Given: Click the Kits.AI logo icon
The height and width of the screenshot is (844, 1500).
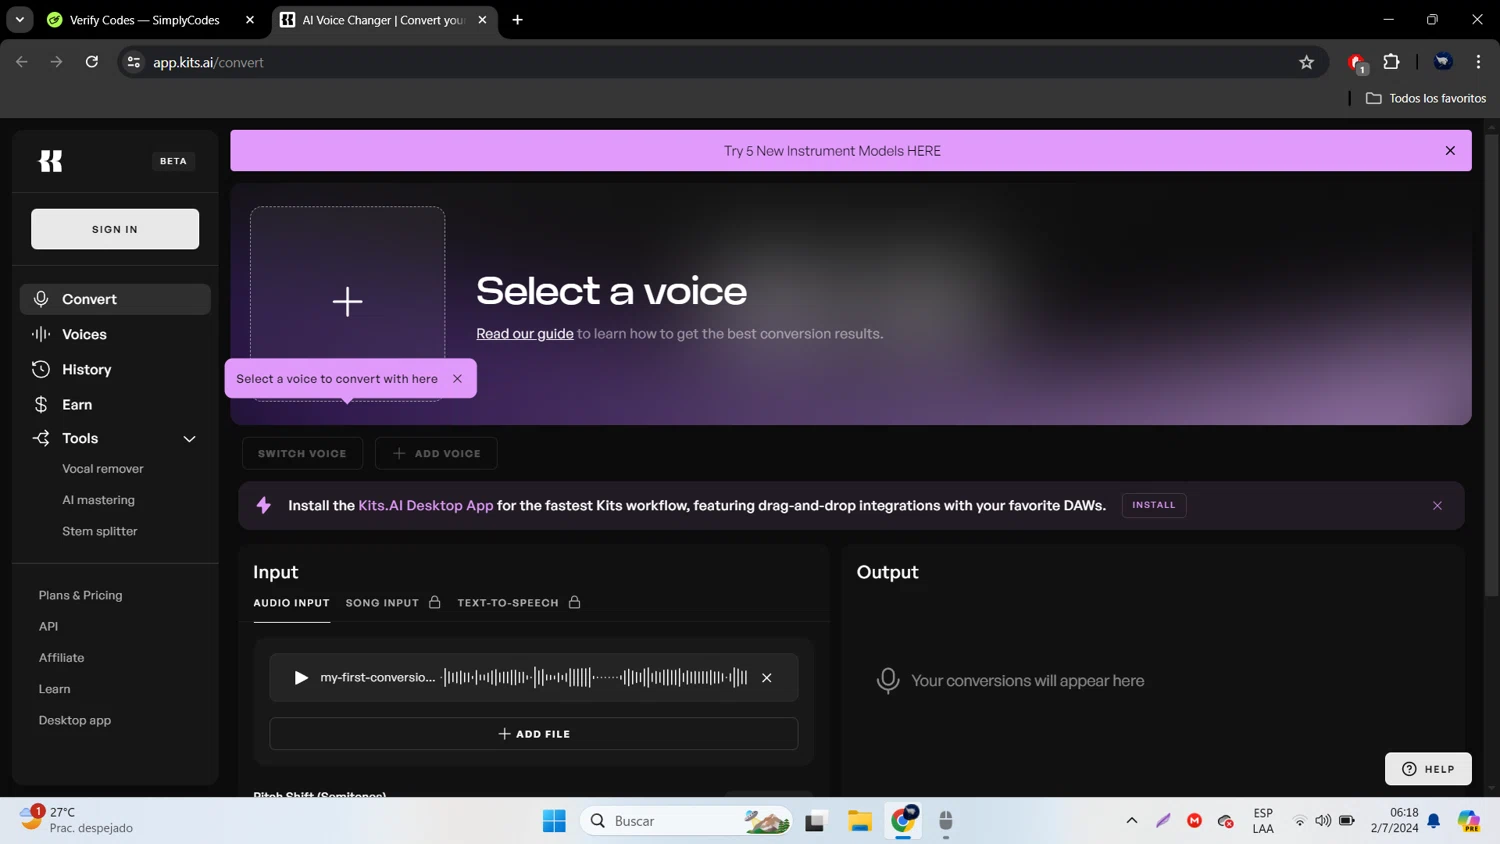Looking at the screenshot, I should click(50, 161).
